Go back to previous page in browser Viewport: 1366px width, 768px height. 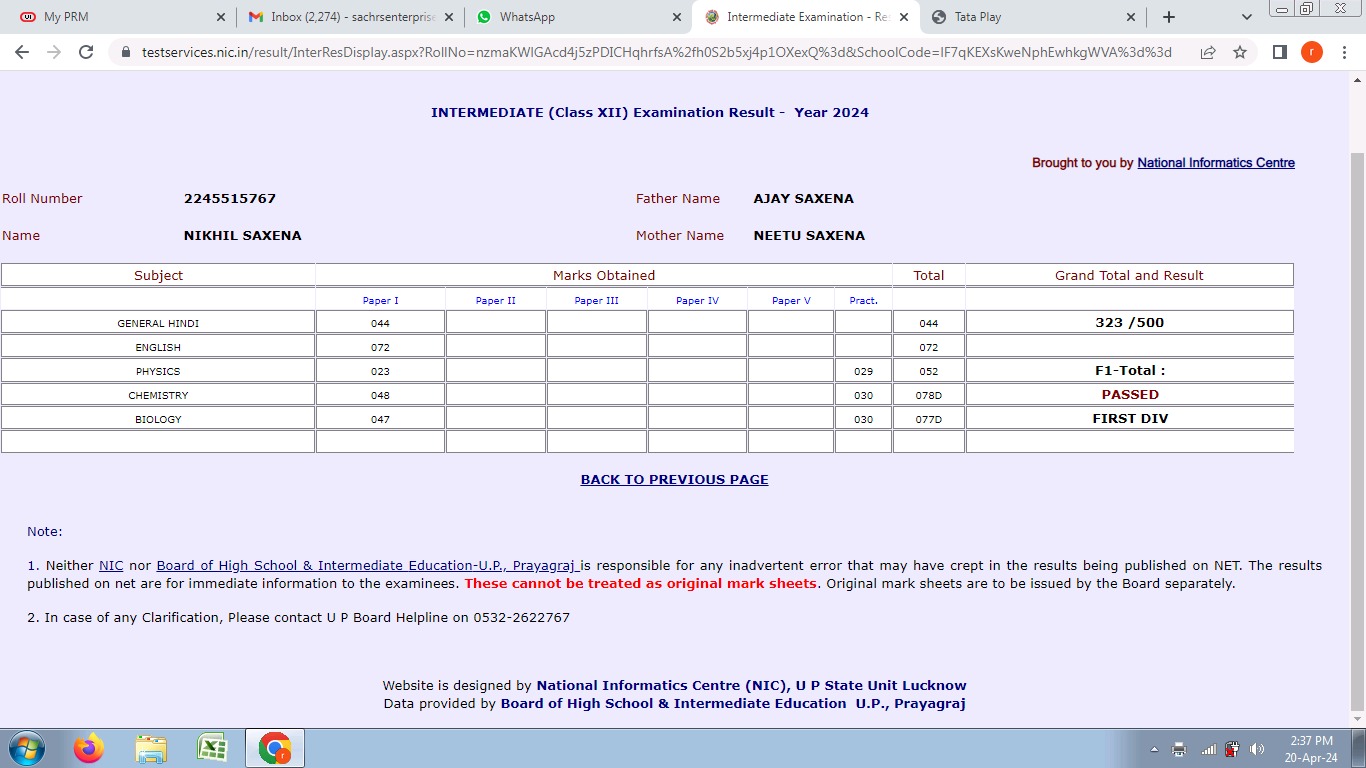tap(22, 52)
